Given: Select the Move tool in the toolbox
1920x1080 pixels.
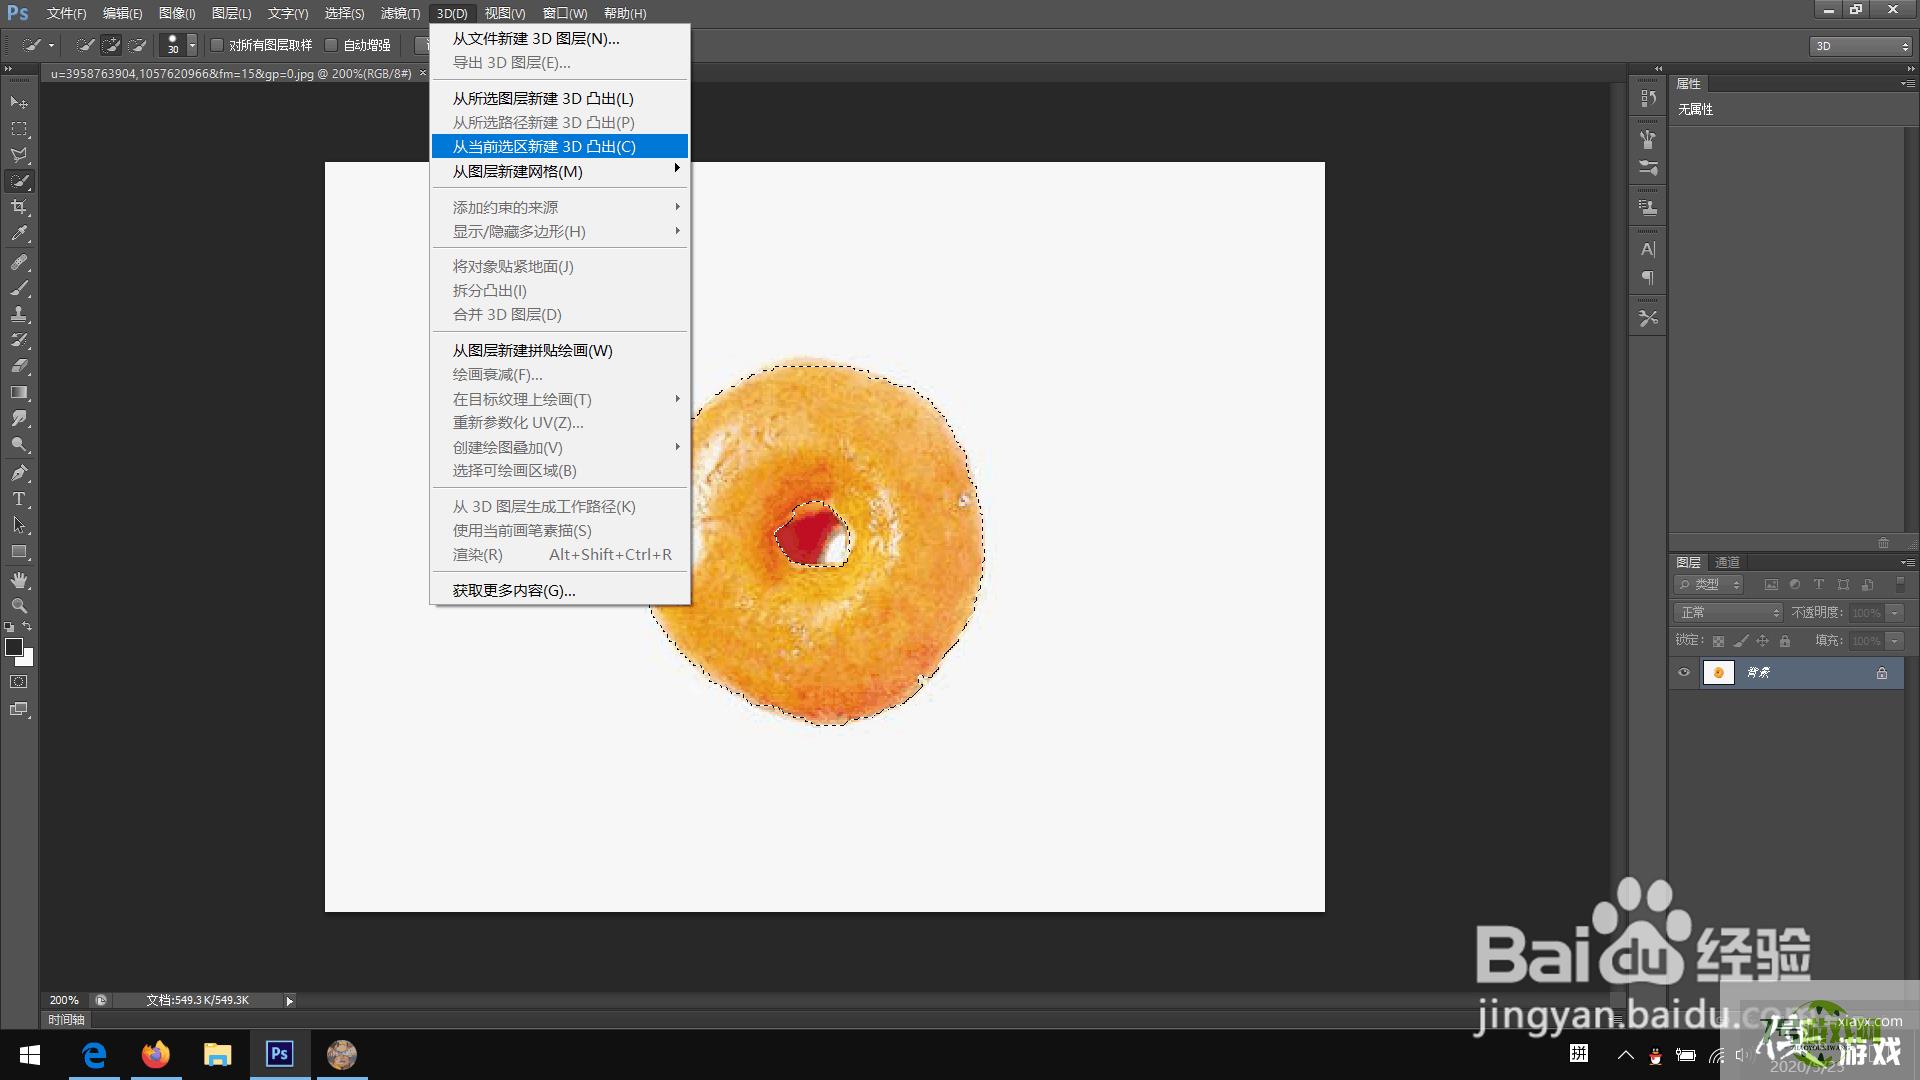Looking at the screenshot, I should 19,103.
